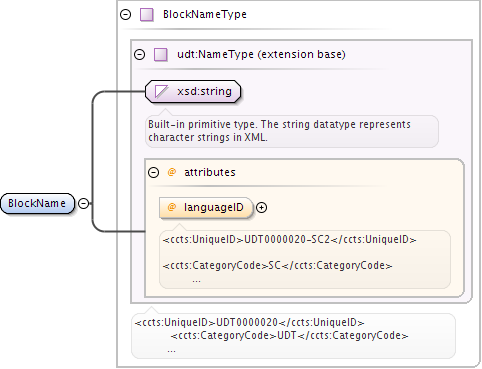Click the udt:NameType (extension base) label
The width and height of the screenshot is (482, 369).
point(261,54)
